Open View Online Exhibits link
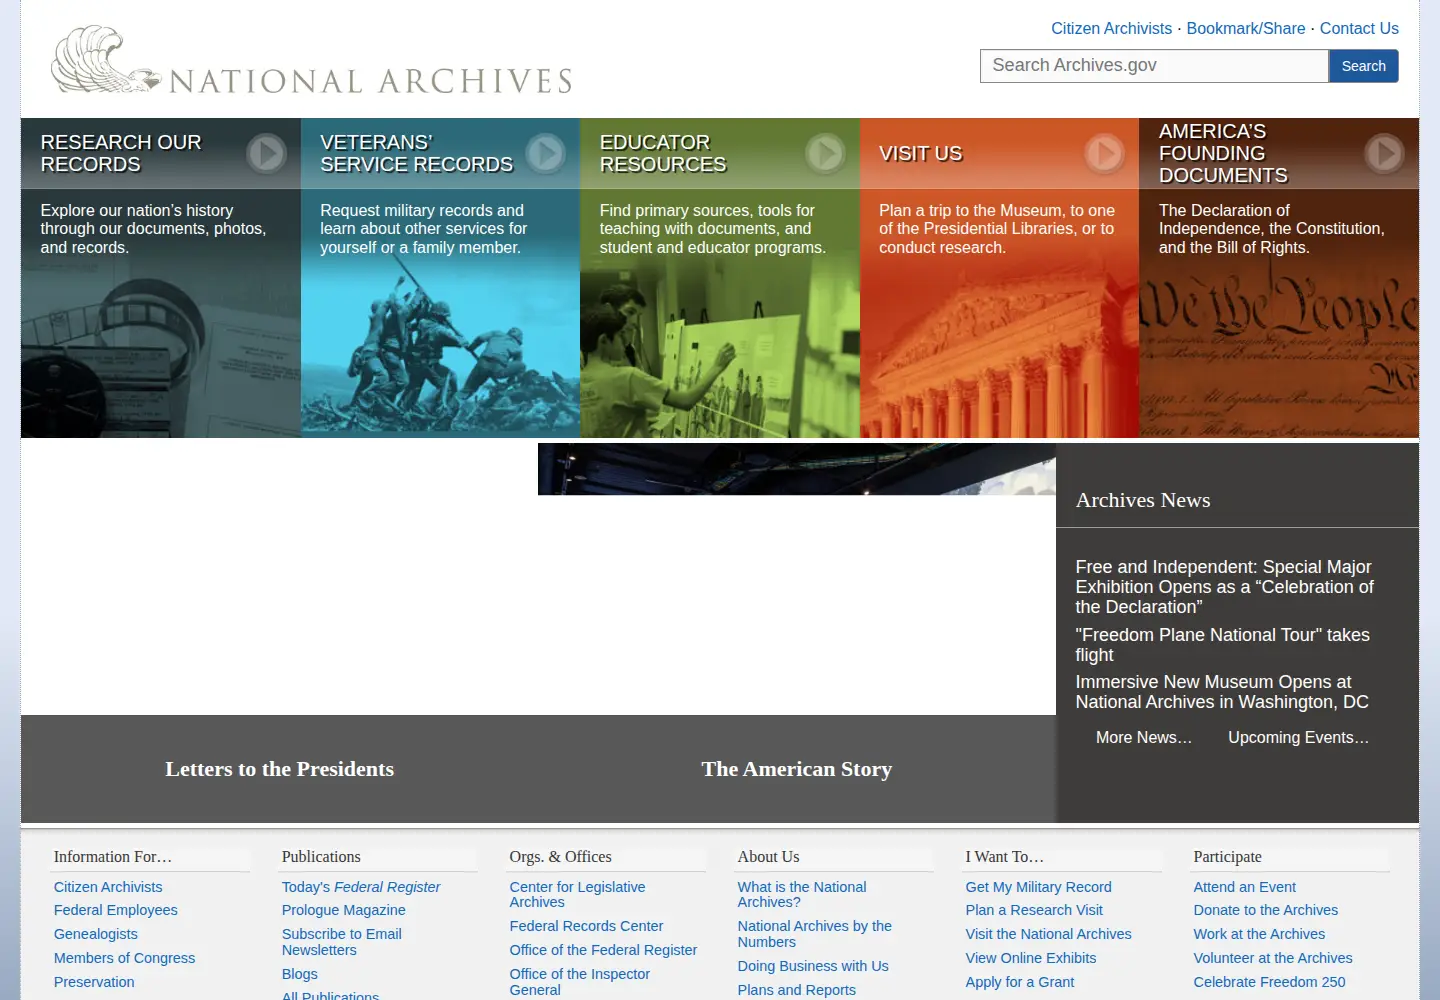This screenshot has height=1000, width=1440. click(1031, 958)
